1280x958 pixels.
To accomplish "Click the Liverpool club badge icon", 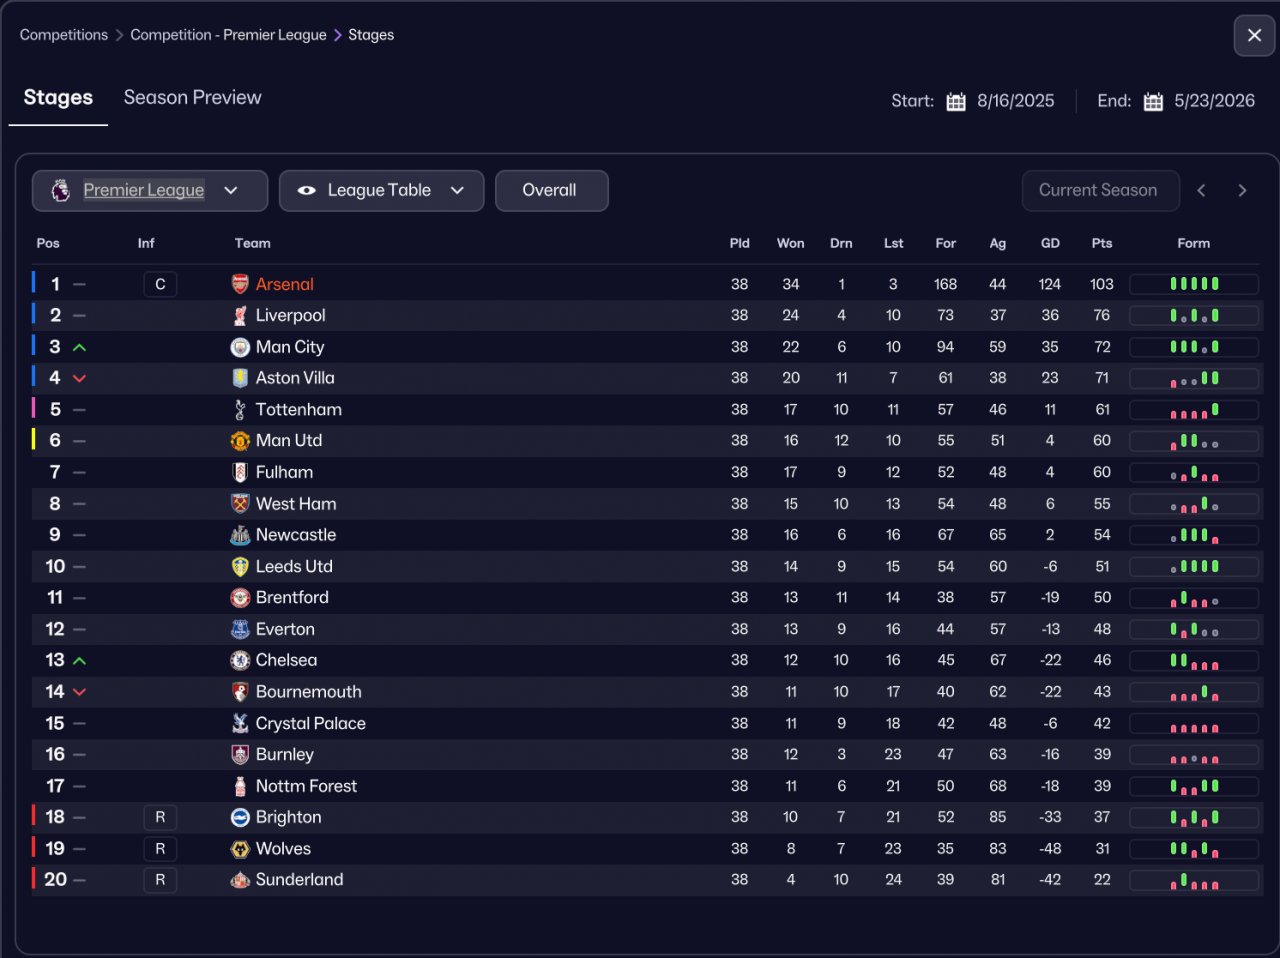I will pos(240,316).
